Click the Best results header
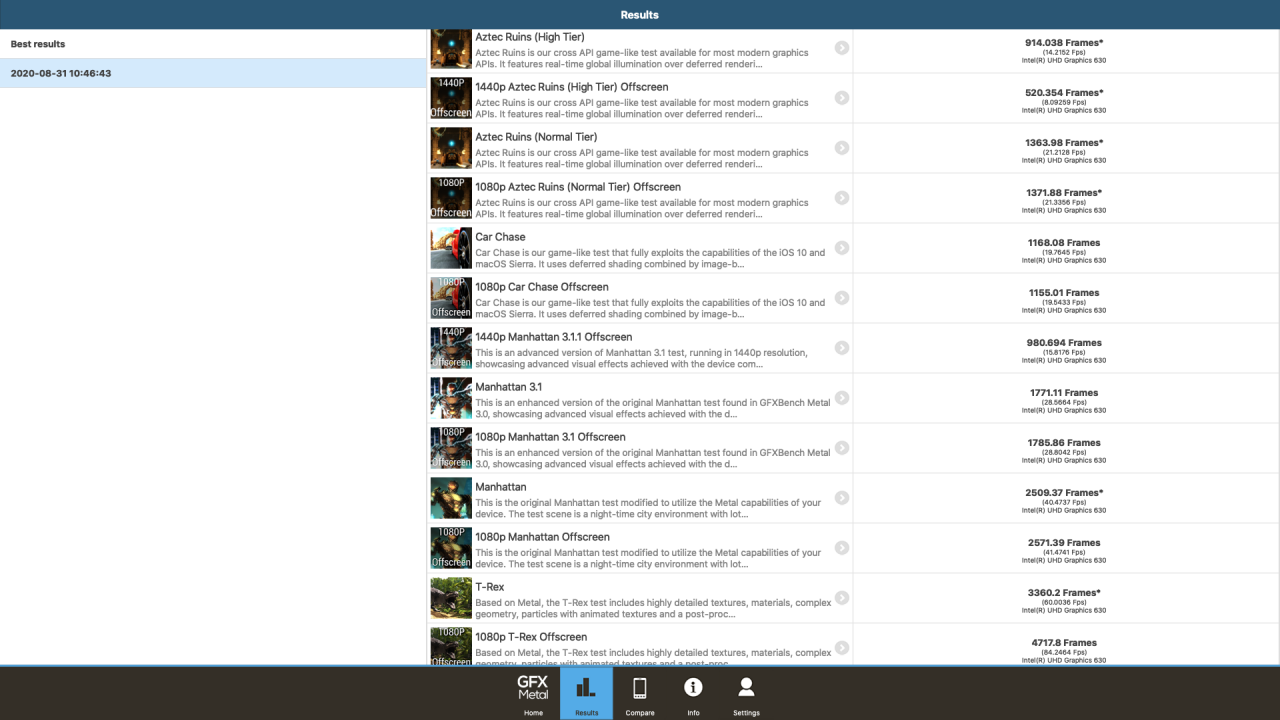This screenshot has height=720, width=1280. tap(213, 44)
